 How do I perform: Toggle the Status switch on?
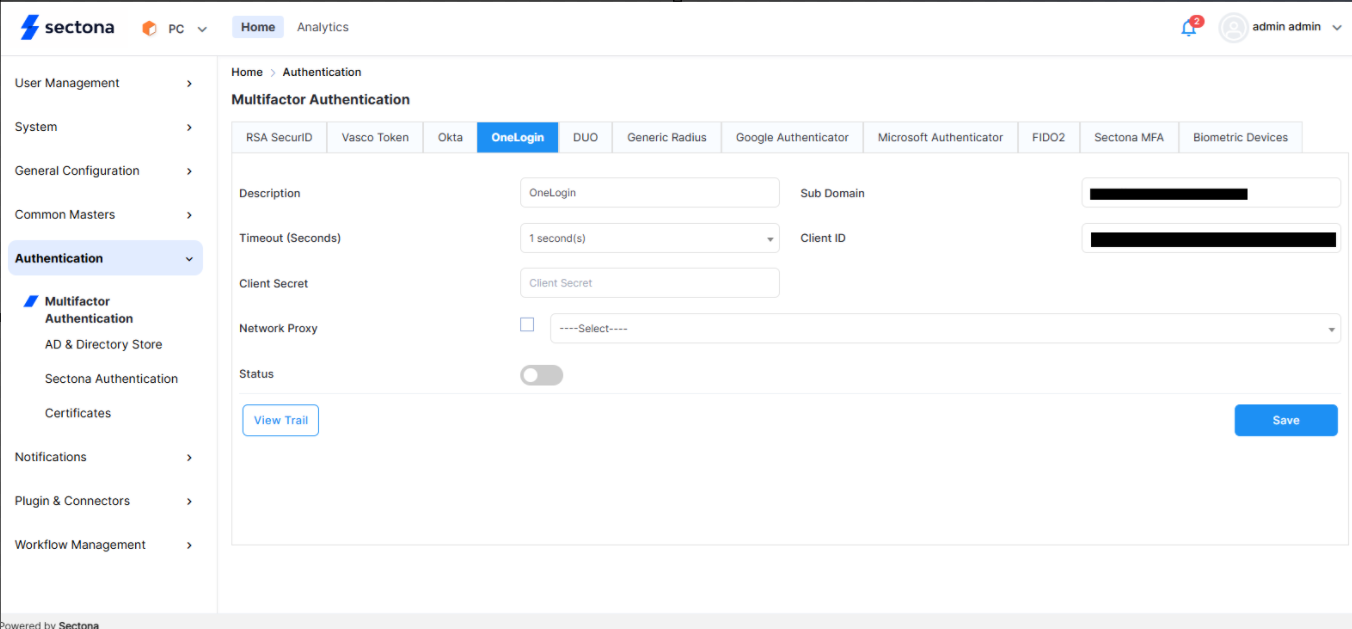[541, 375]
